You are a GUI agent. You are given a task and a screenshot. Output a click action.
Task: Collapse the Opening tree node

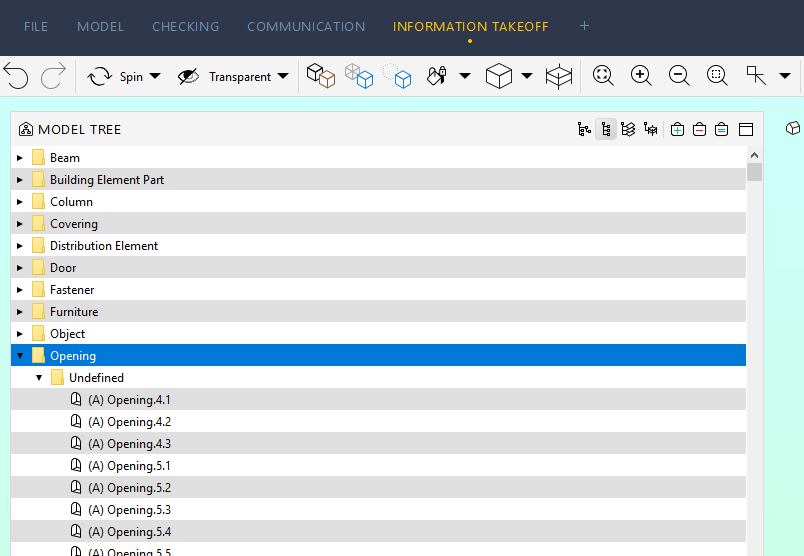19,356
